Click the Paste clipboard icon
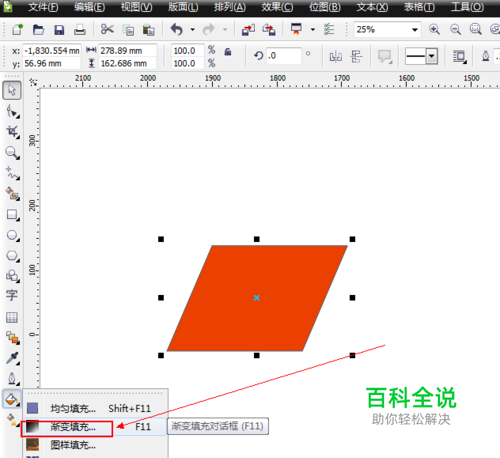The width and height of the screenshot is (500, 458). [148, 30]
